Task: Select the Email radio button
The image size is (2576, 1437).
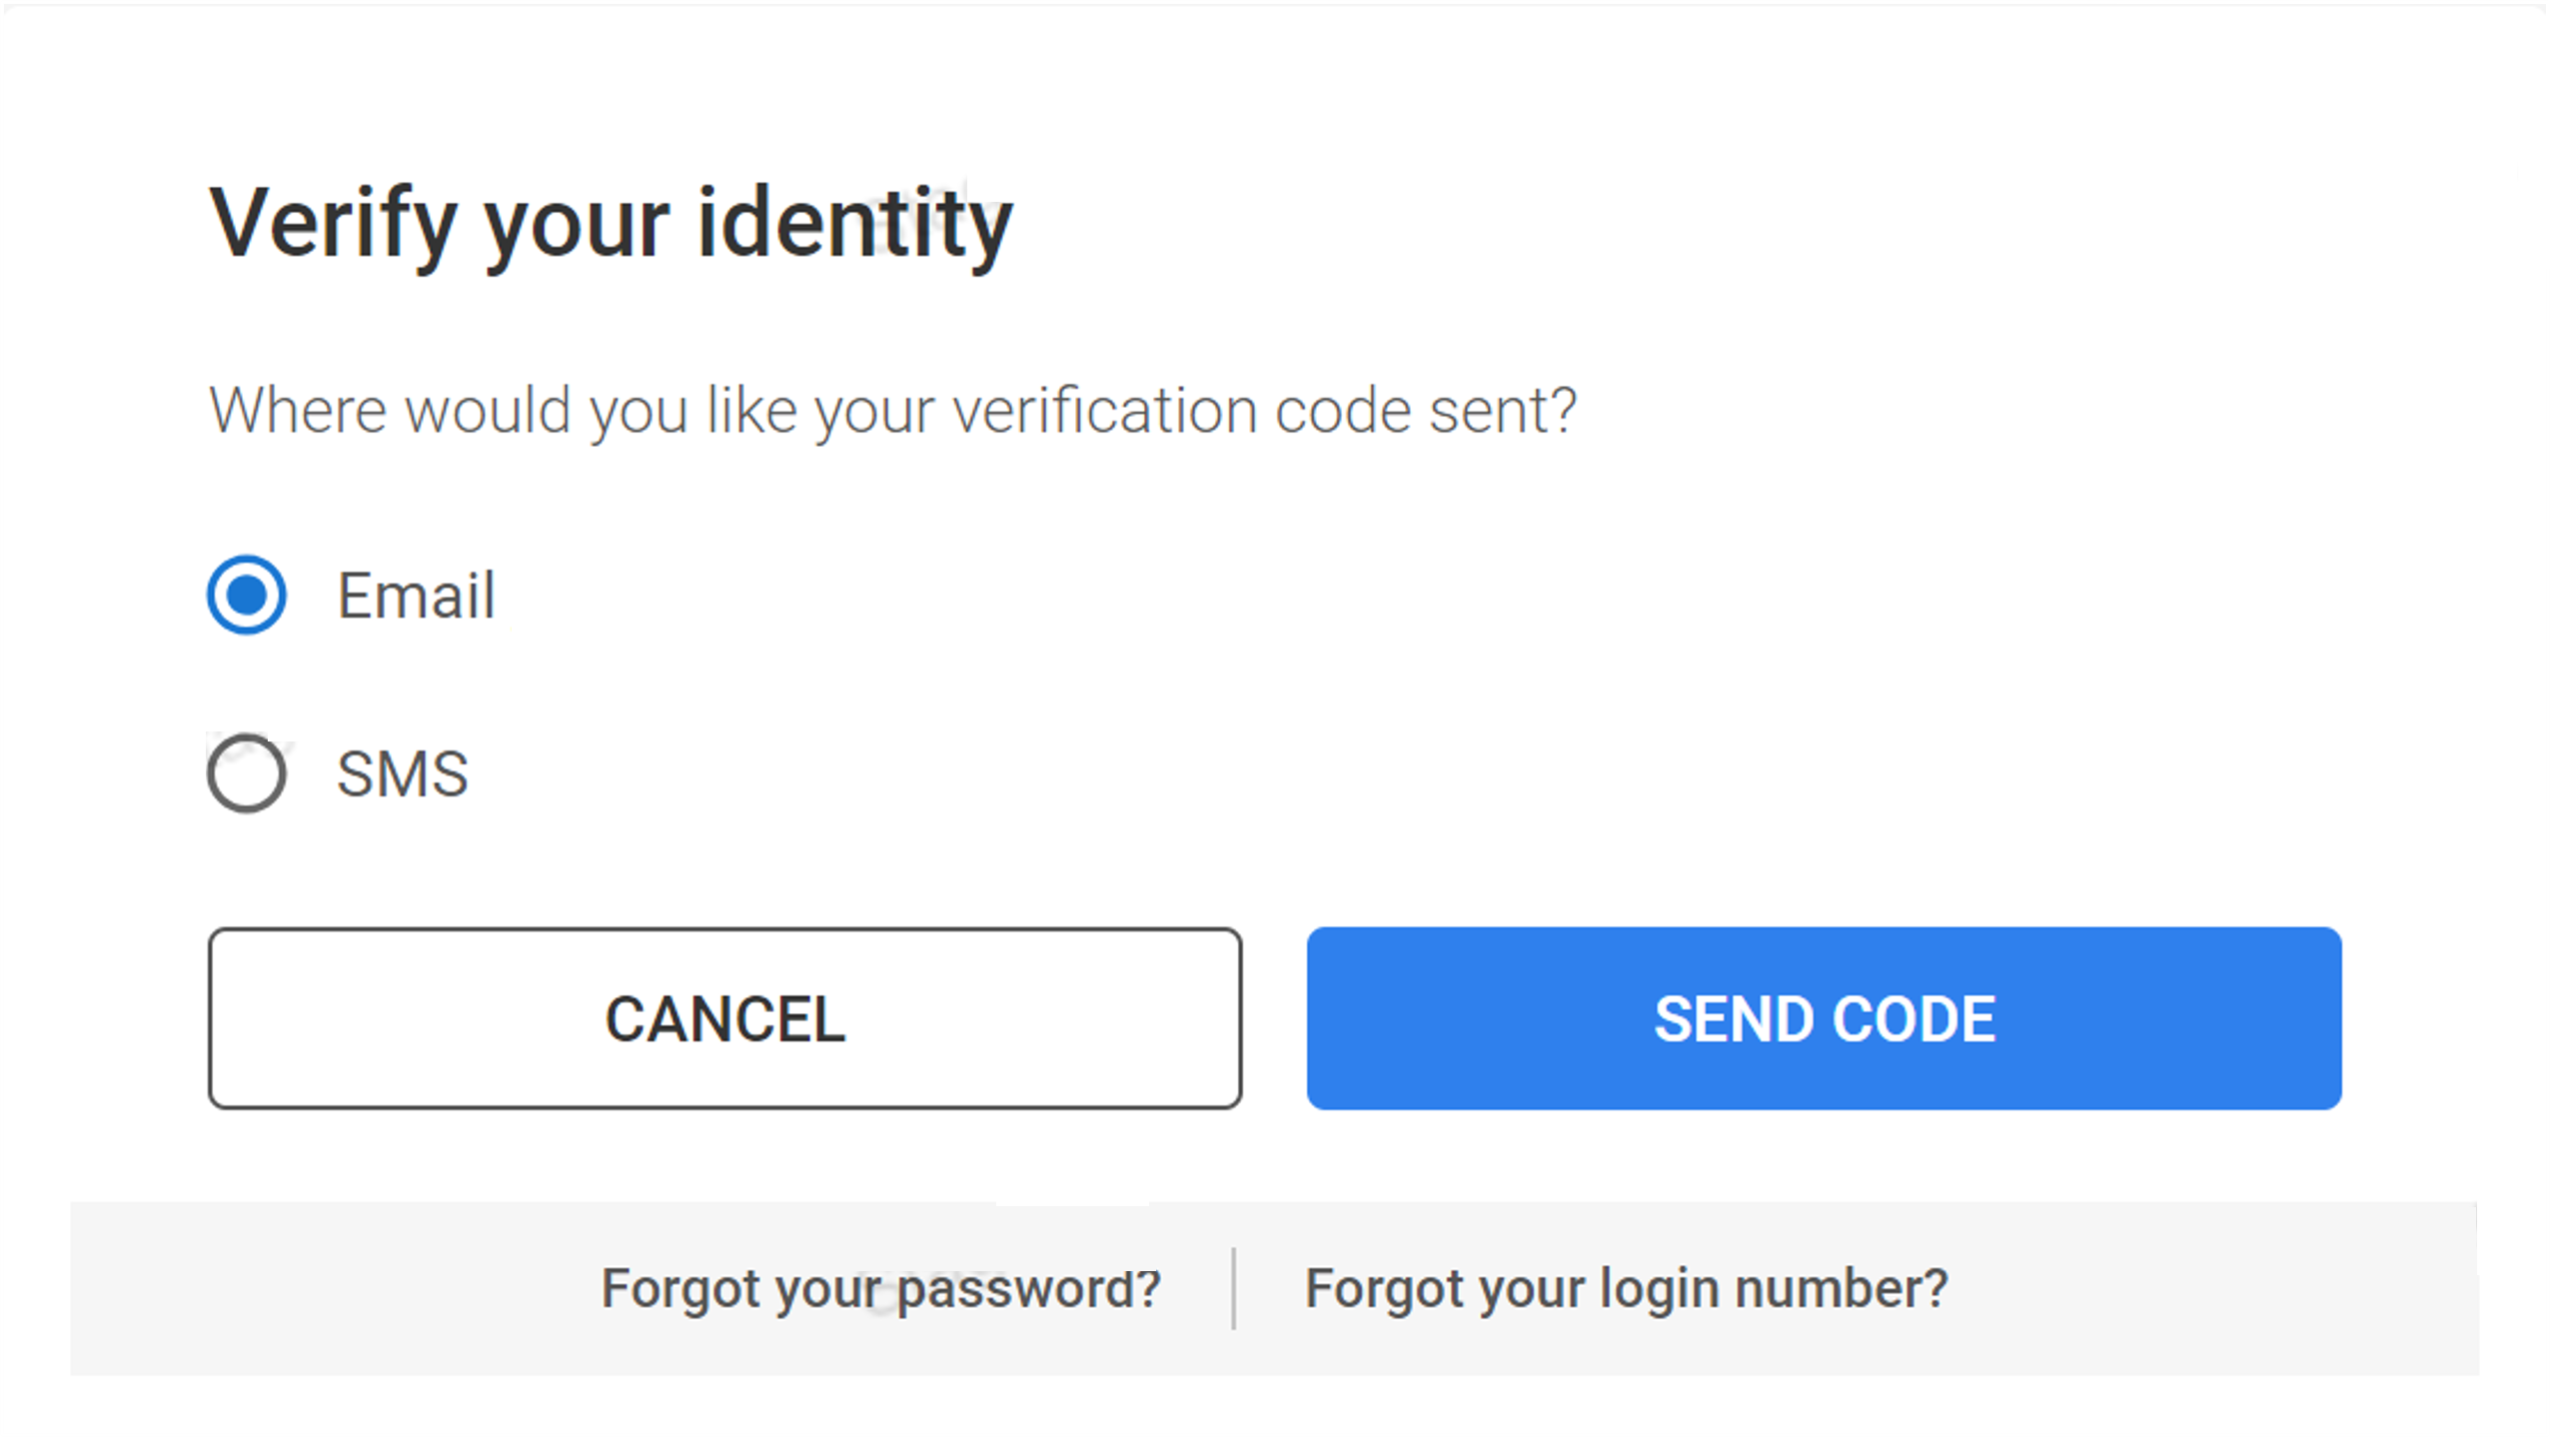Action: 246,595
